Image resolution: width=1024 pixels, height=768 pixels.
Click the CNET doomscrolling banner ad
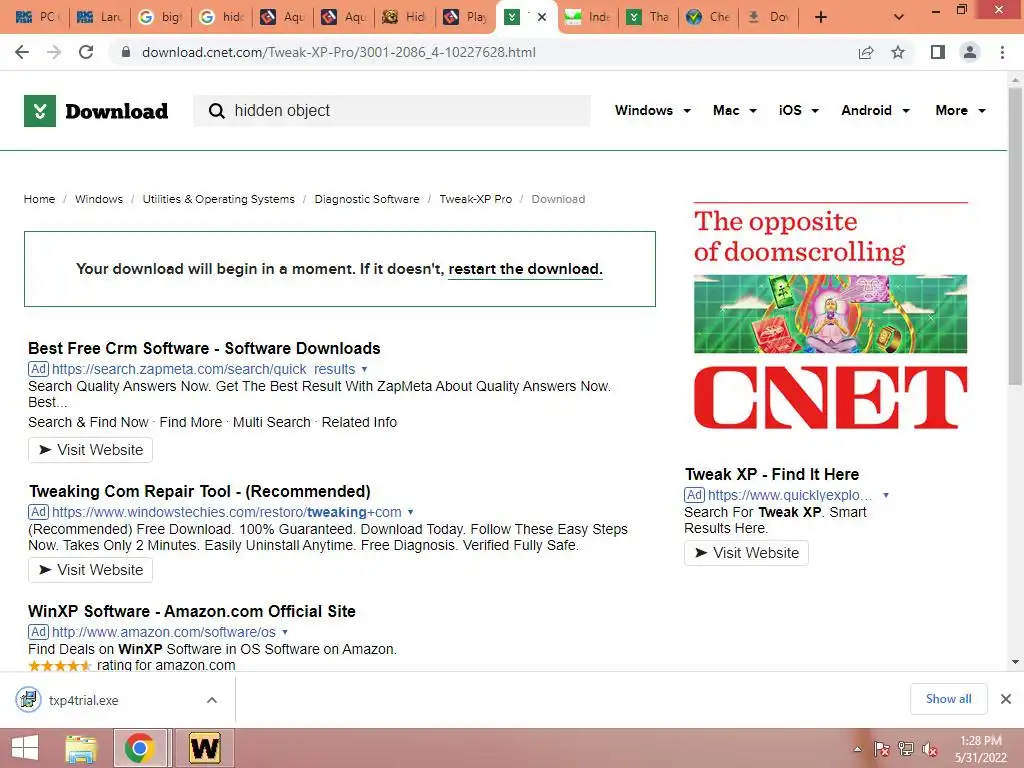click(830, 316)
